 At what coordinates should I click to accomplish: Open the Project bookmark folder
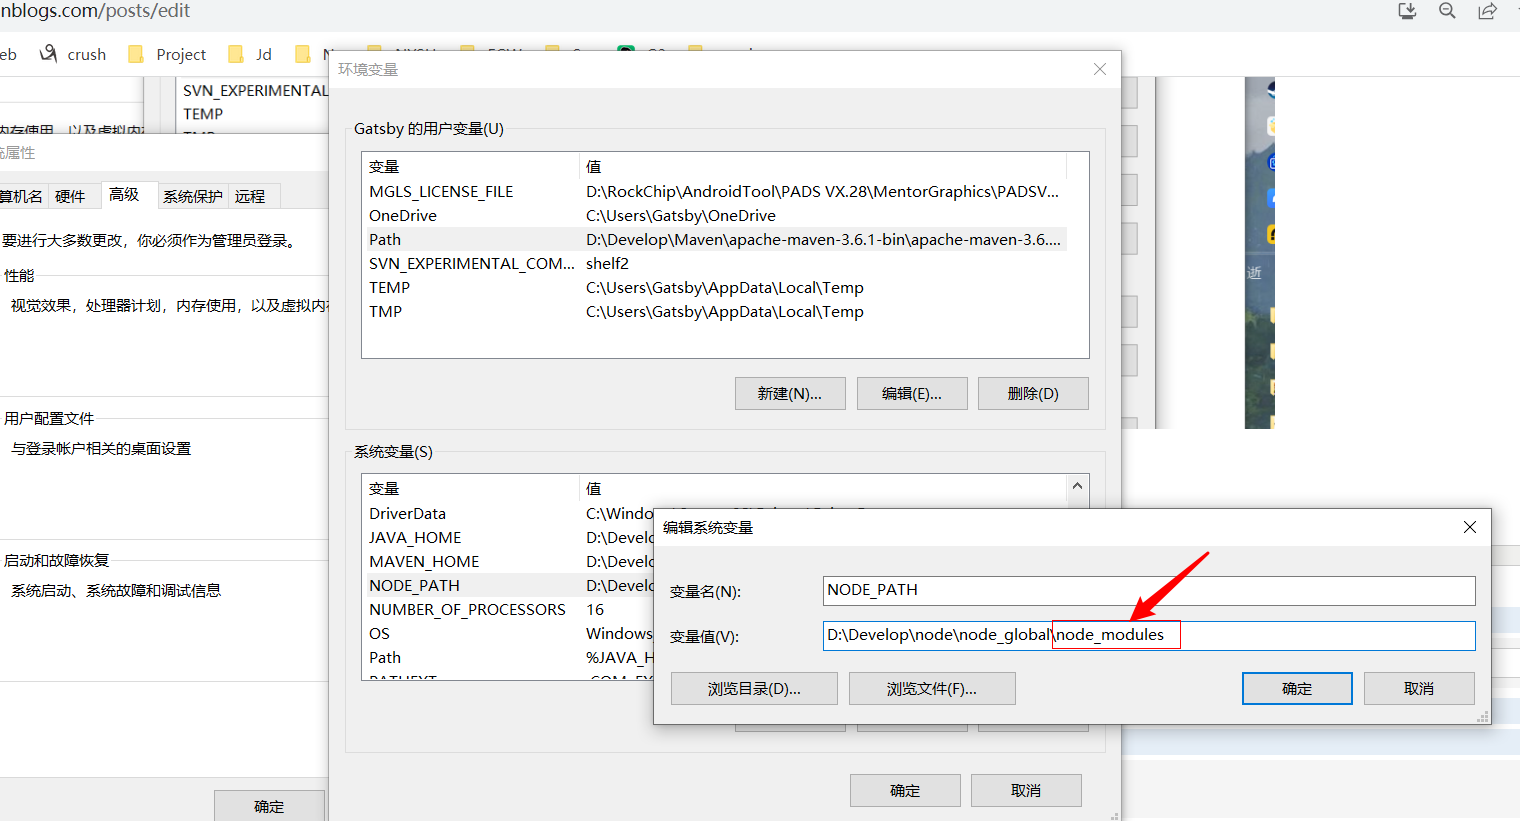click(x=167, y=54)
